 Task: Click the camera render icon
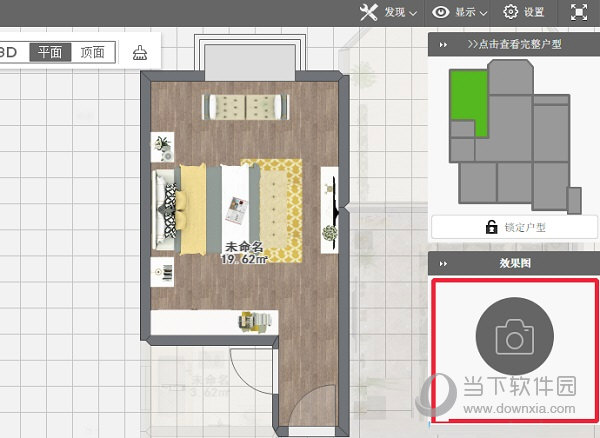pyautogui.click(x=514, y=337)
